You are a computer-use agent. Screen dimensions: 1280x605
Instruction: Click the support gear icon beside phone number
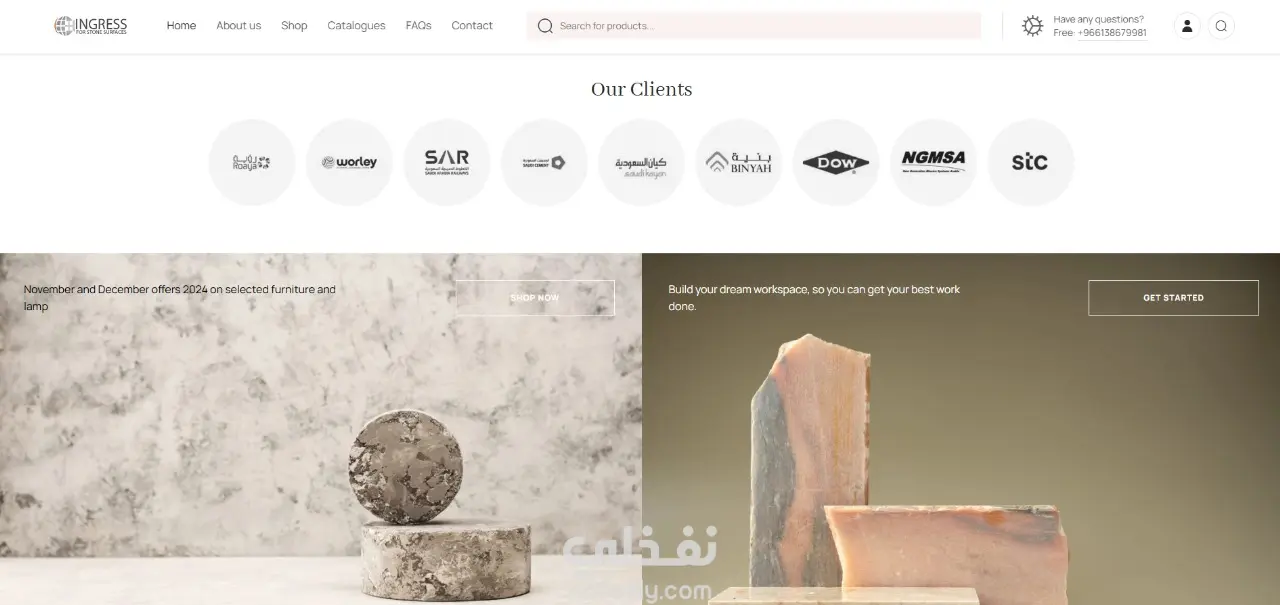[x=1033, y=26]
